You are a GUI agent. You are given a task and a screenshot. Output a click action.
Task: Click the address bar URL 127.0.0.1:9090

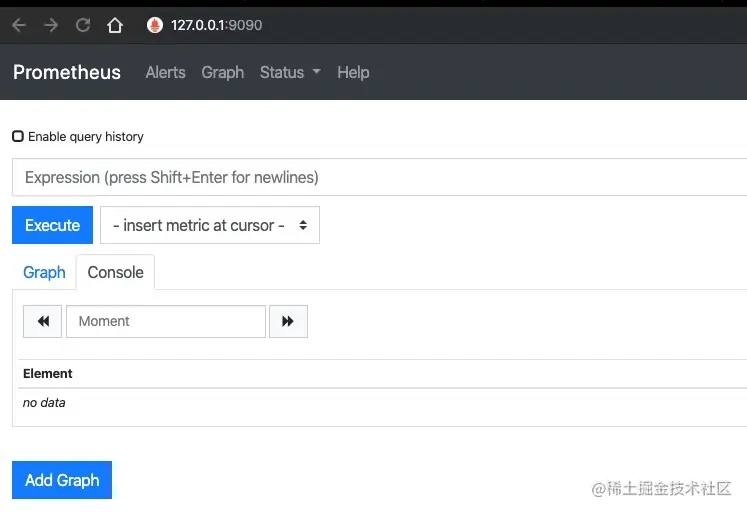point(216,25)
